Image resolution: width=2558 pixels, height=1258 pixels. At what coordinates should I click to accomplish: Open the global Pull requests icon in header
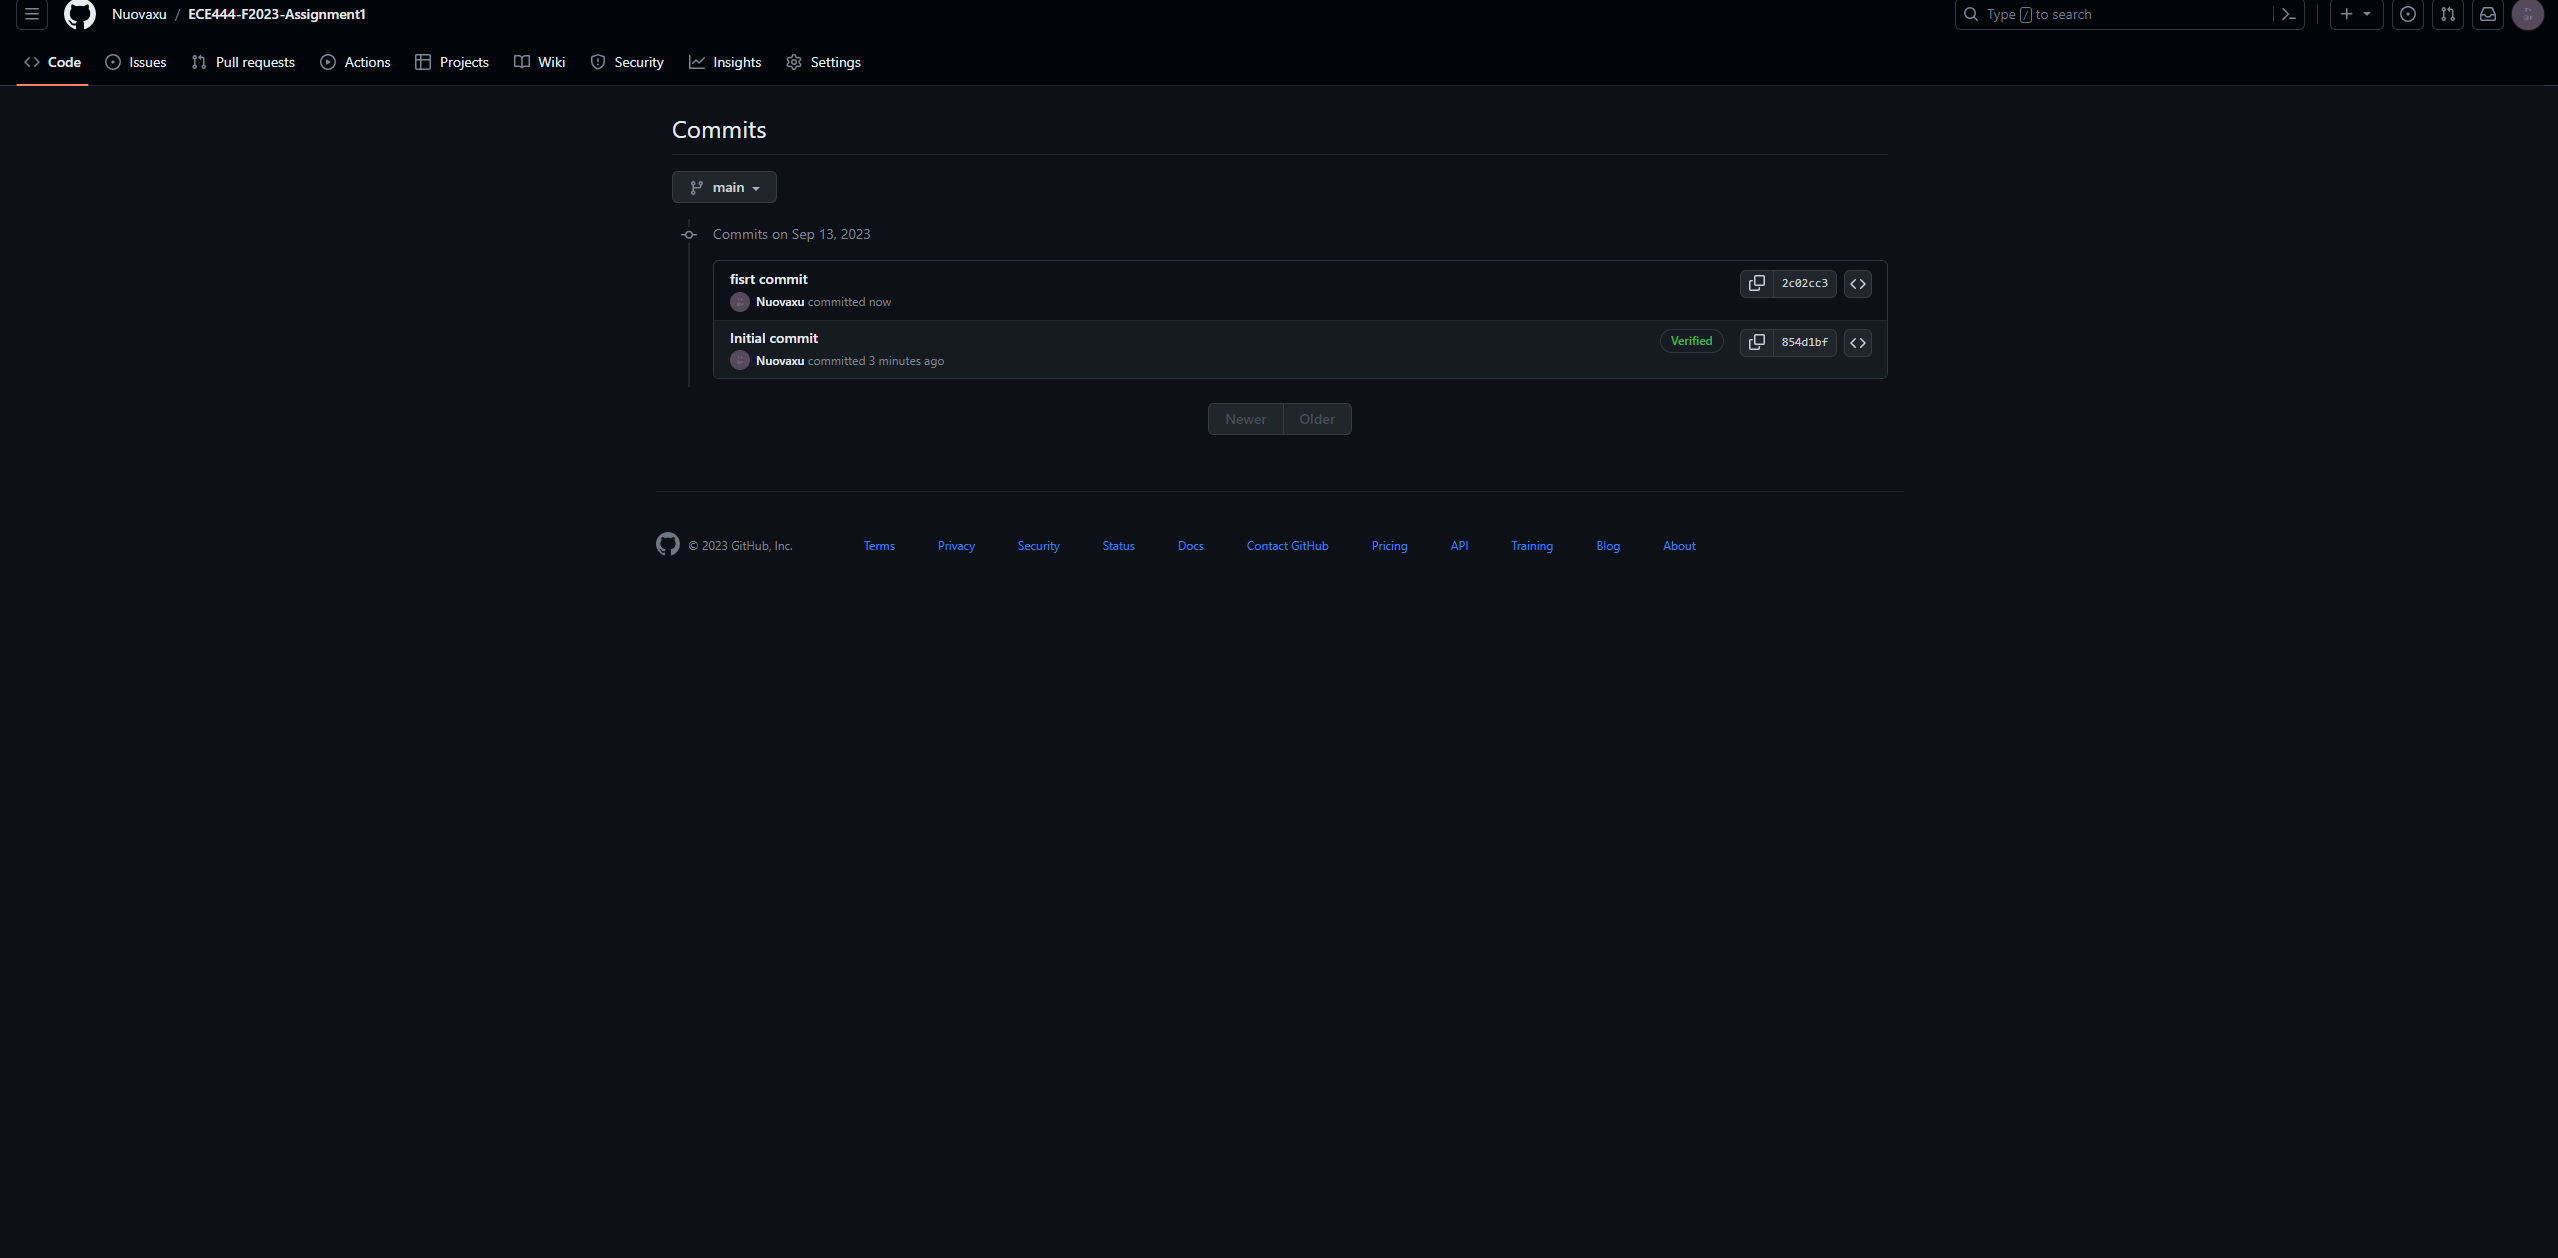pos(2448,14)
